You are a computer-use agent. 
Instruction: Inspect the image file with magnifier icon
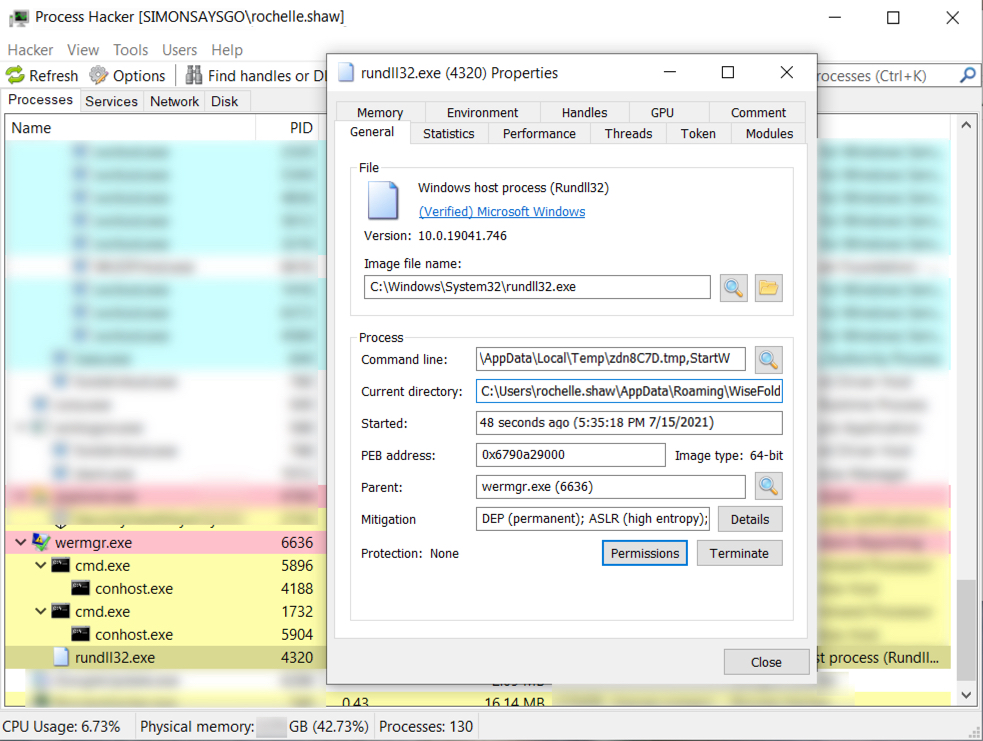(x=733, y=288)
